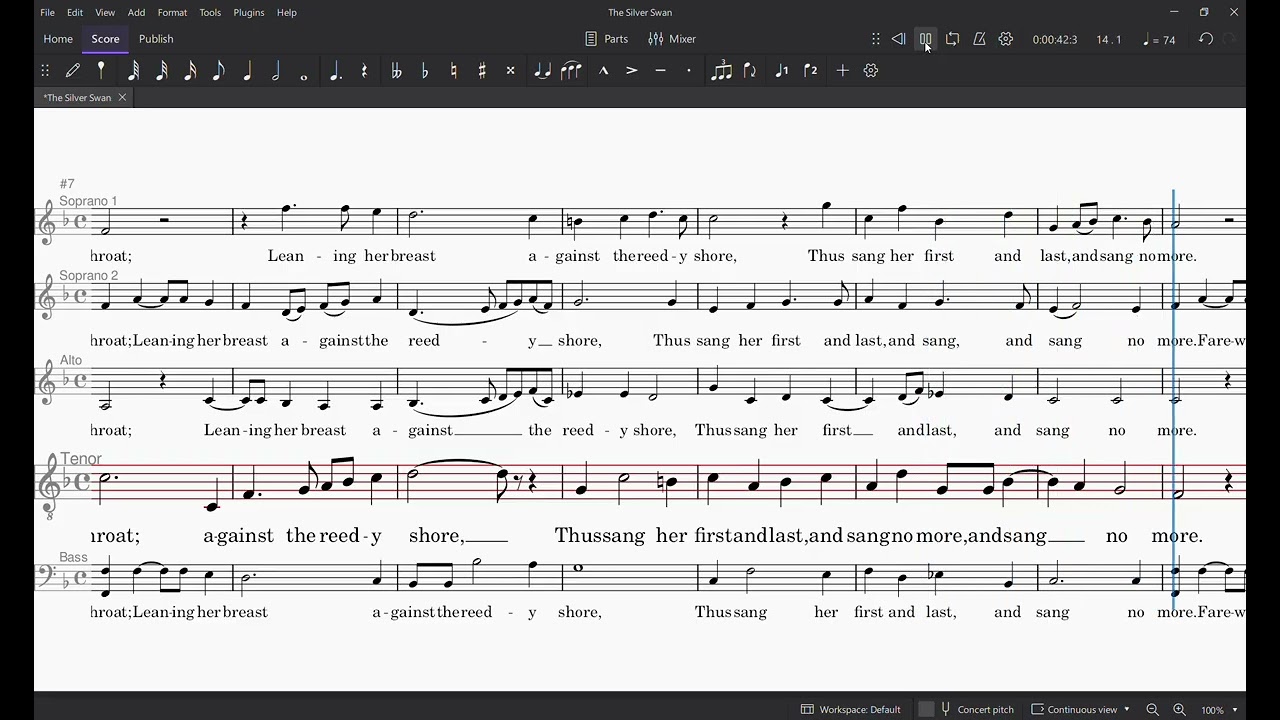
Task: Choose the half note duration
Action: (x=276, y=71)
